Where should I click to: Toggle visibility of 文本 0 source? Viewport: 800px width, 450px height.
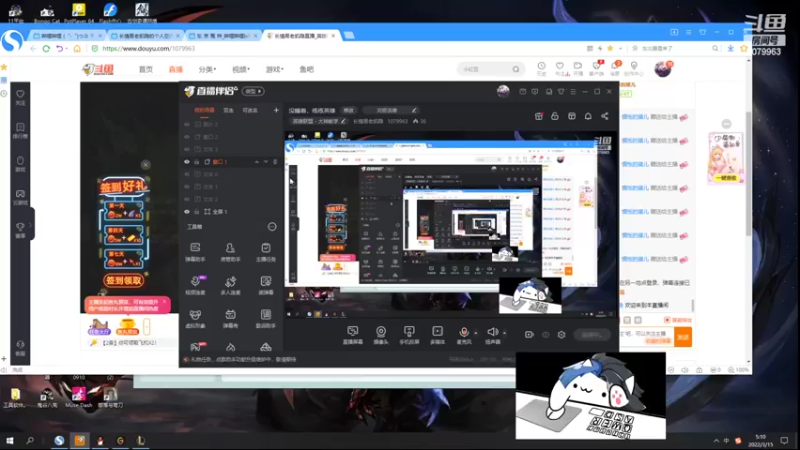187,174
